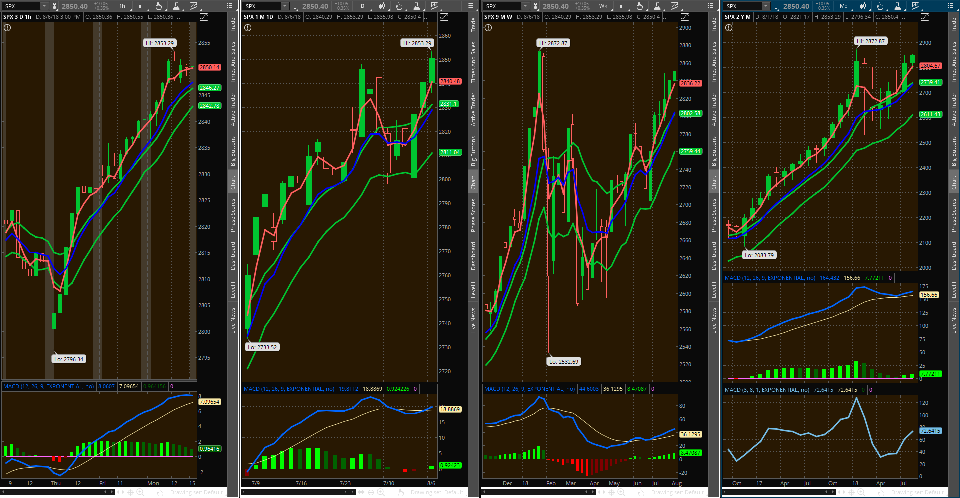Open Drawing set Default selector below second chart
Viewport: 960px width, 498px height.
tap(438, 492)
